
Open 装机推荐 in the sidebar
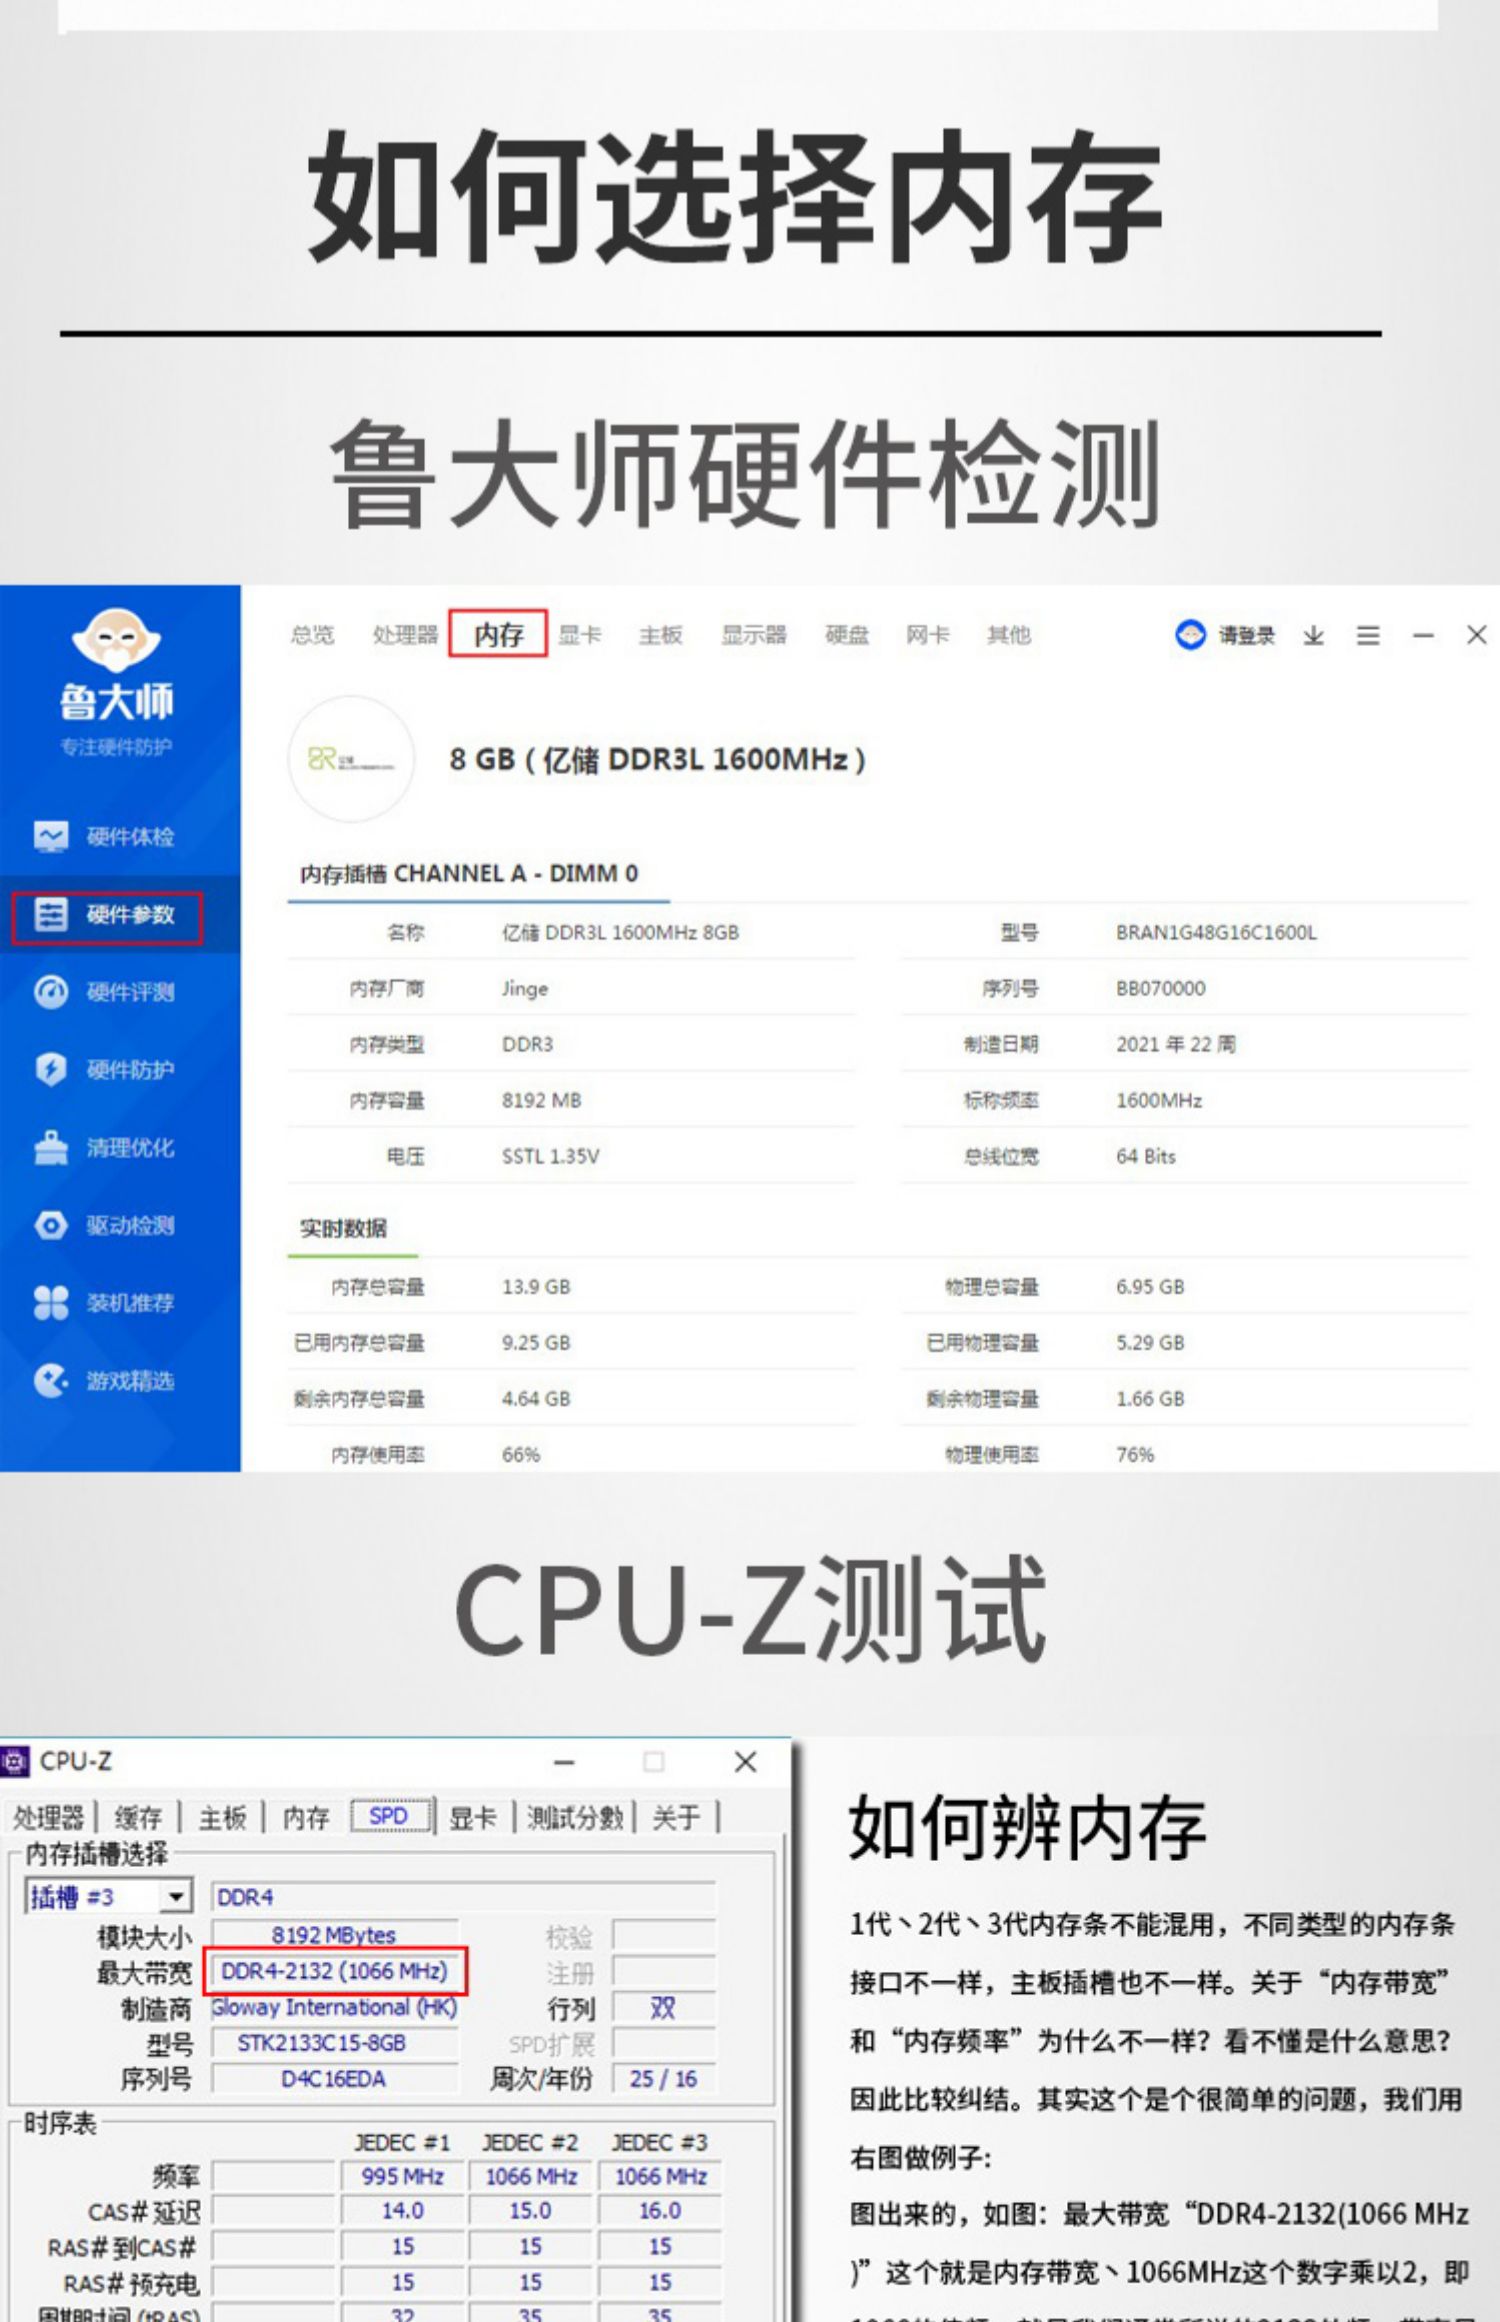[105, 1302]
